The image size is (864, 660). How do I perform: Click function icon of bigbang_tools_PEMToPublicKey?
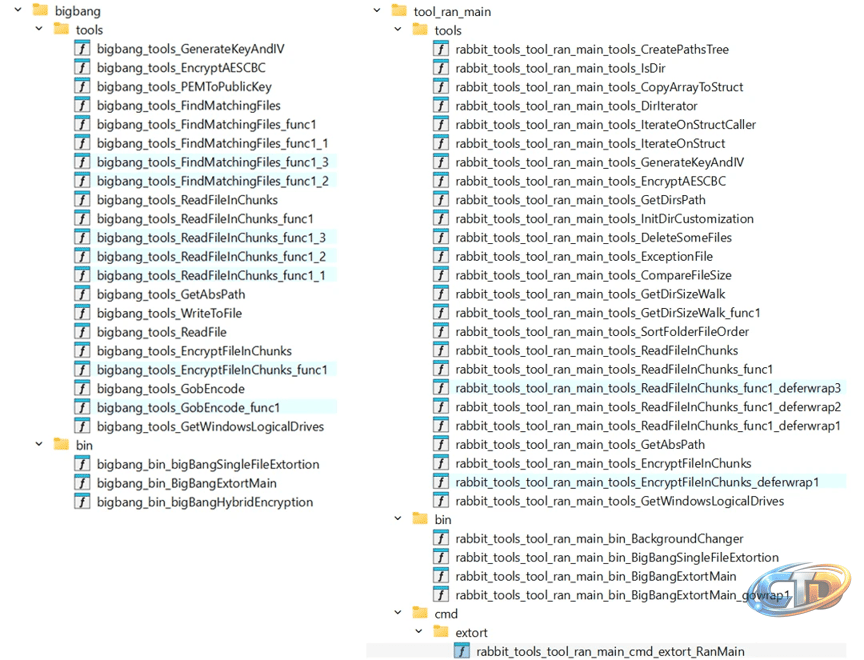coord(82,86)
